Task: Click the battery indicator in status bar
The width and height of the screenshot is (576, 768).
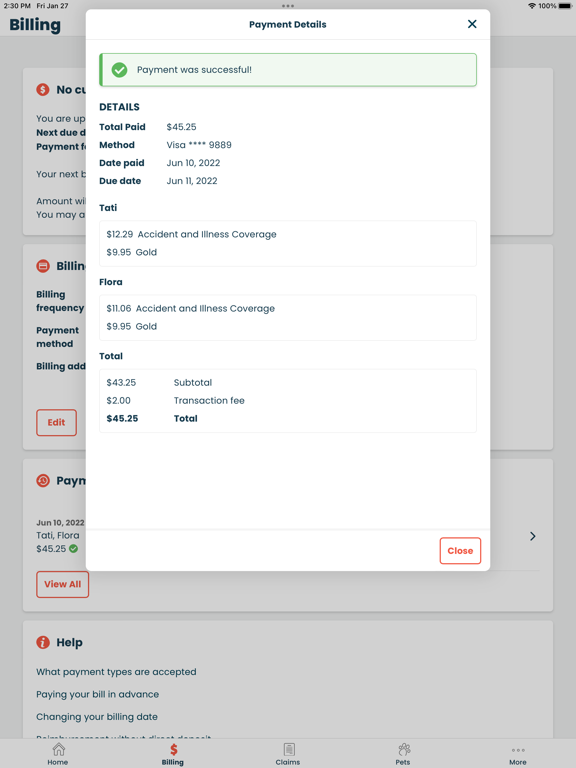Action: pyautogui.click(x=565, y=6)
